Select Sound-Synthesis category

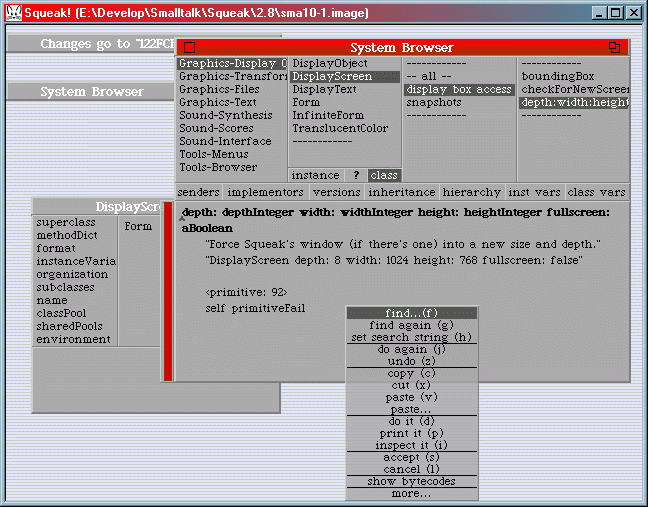(232, 115)
